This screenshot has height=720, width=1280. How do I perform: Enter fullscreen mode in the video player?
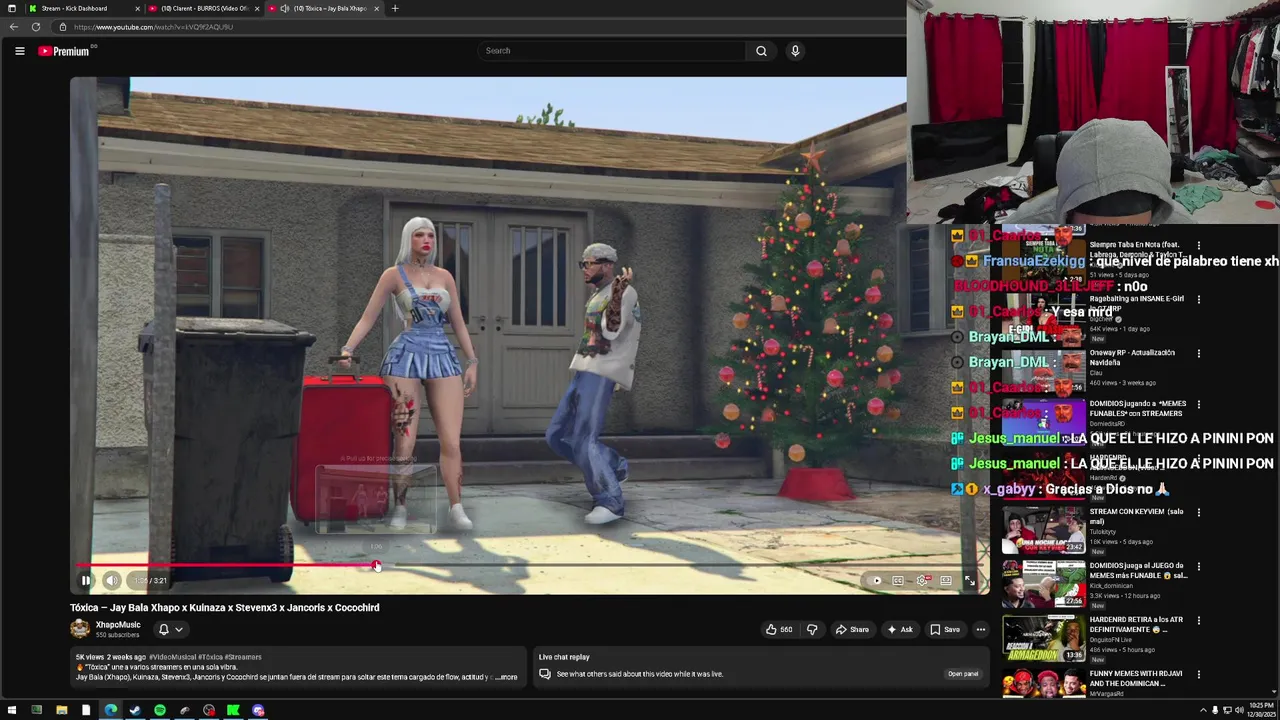pos(969,581)
